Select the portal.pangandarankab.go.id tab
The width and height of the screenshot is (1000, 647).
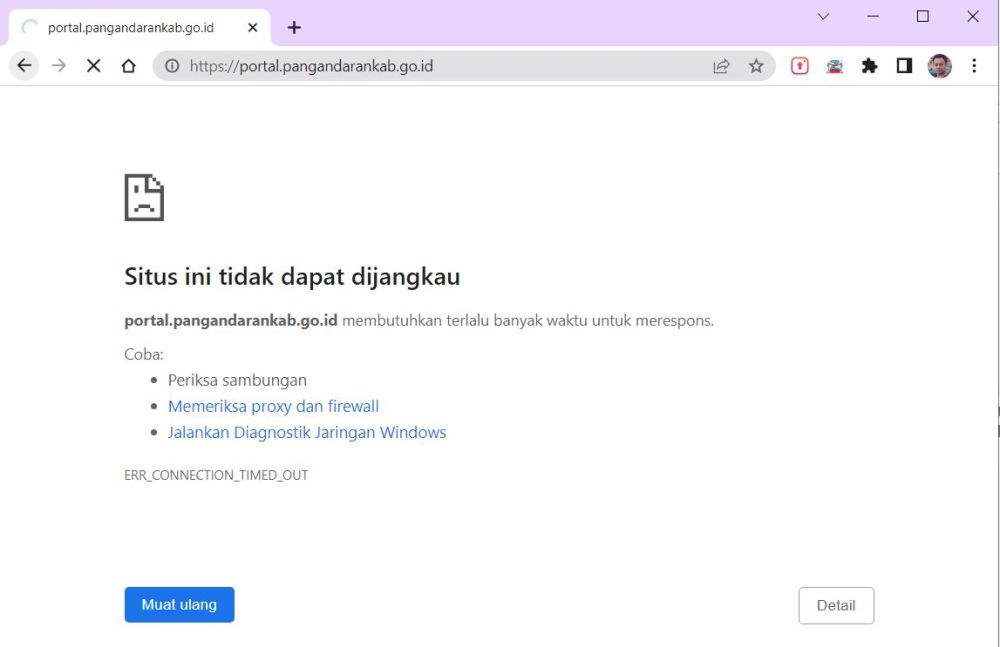pos(130,28)
